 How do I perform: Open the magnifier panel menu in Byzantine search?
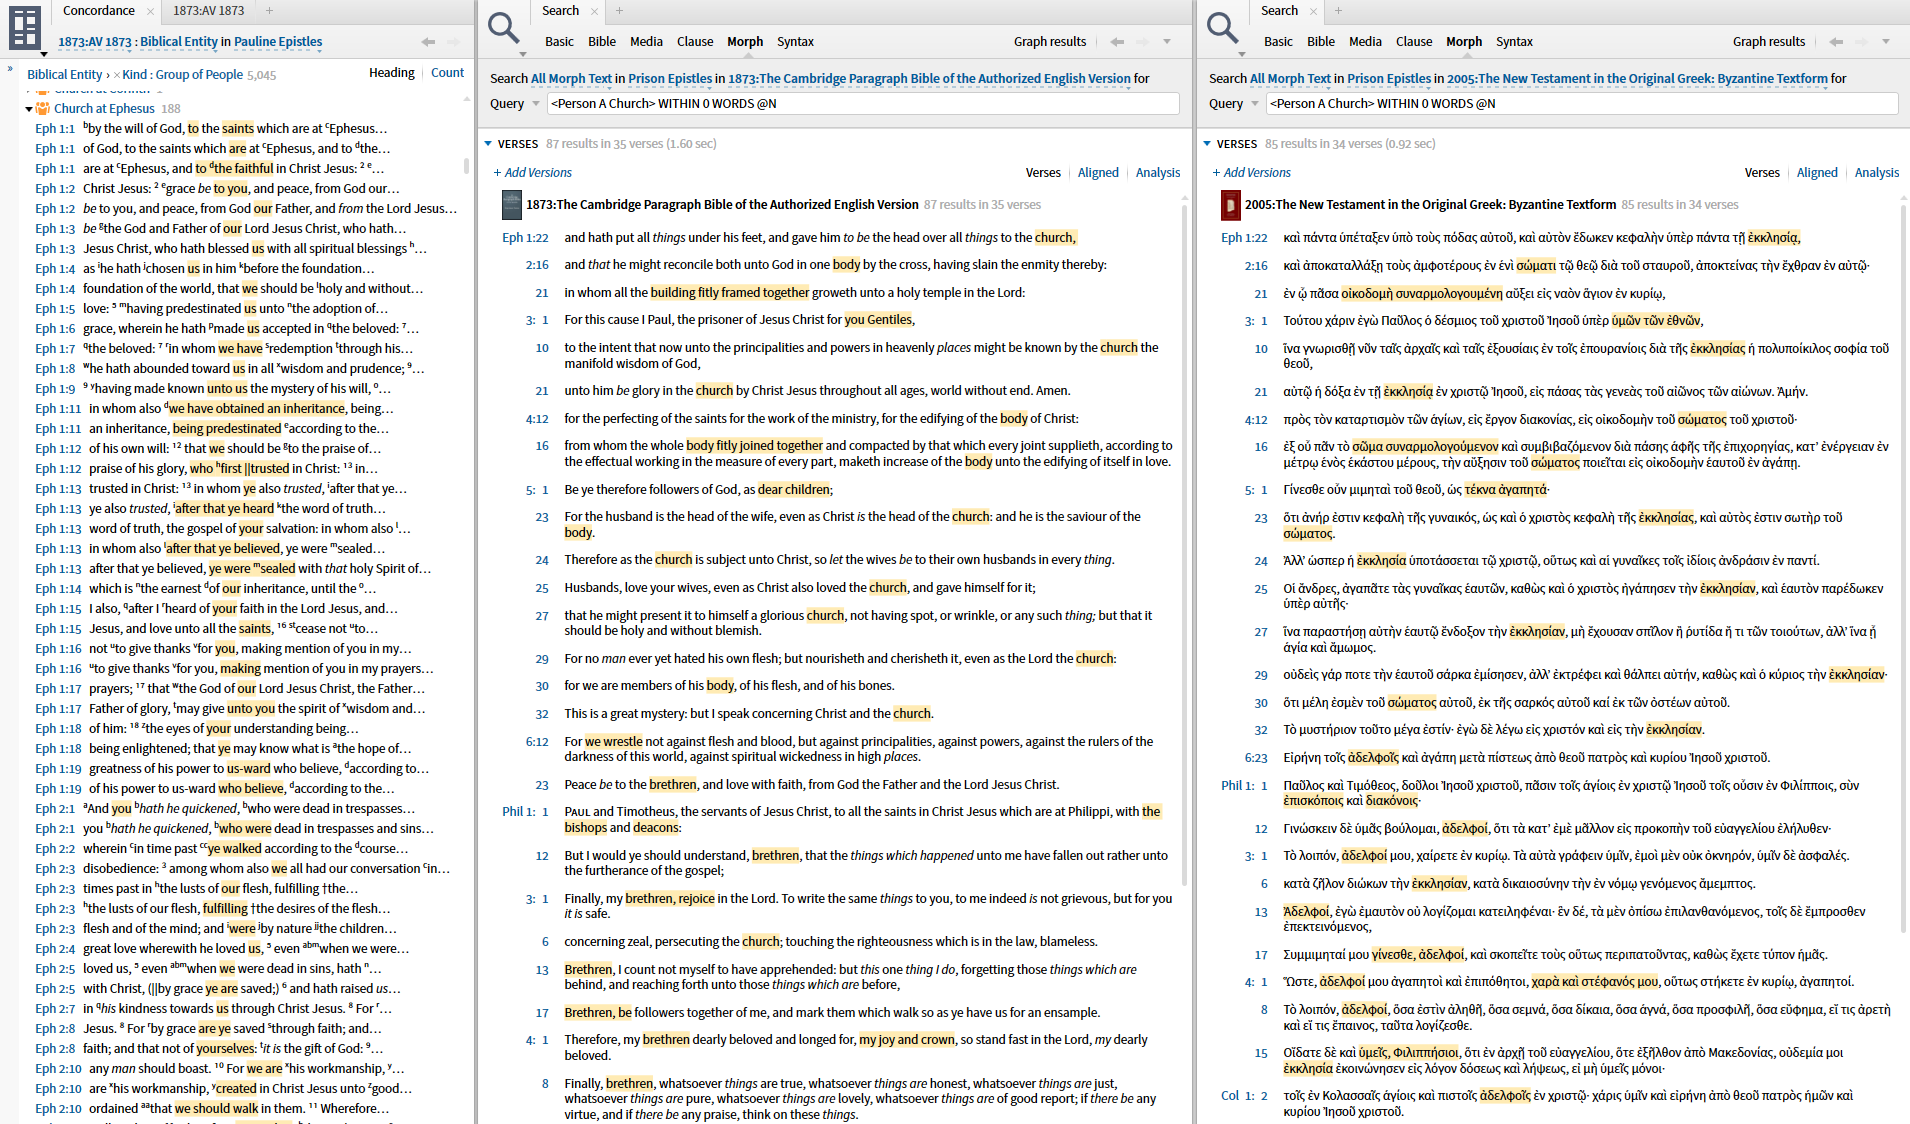click(x=1224, y=30)
